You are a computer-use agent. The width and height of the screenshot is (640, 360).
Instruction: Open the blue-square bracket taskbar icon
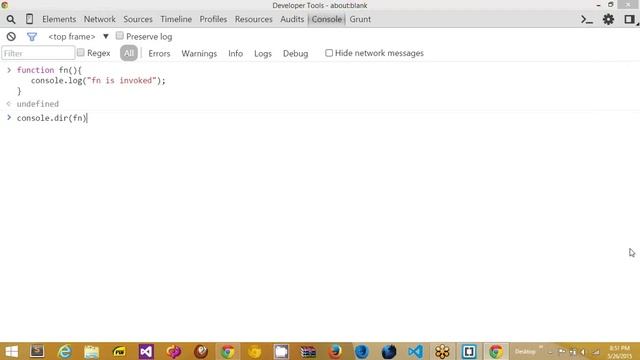[x=469, y=351]
